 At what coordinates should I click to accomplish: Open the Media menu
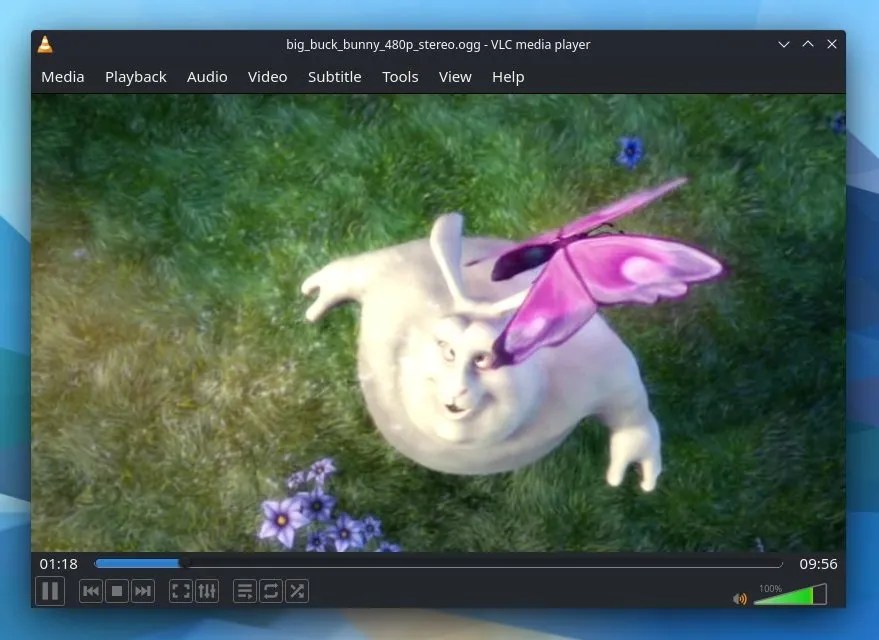62,77
